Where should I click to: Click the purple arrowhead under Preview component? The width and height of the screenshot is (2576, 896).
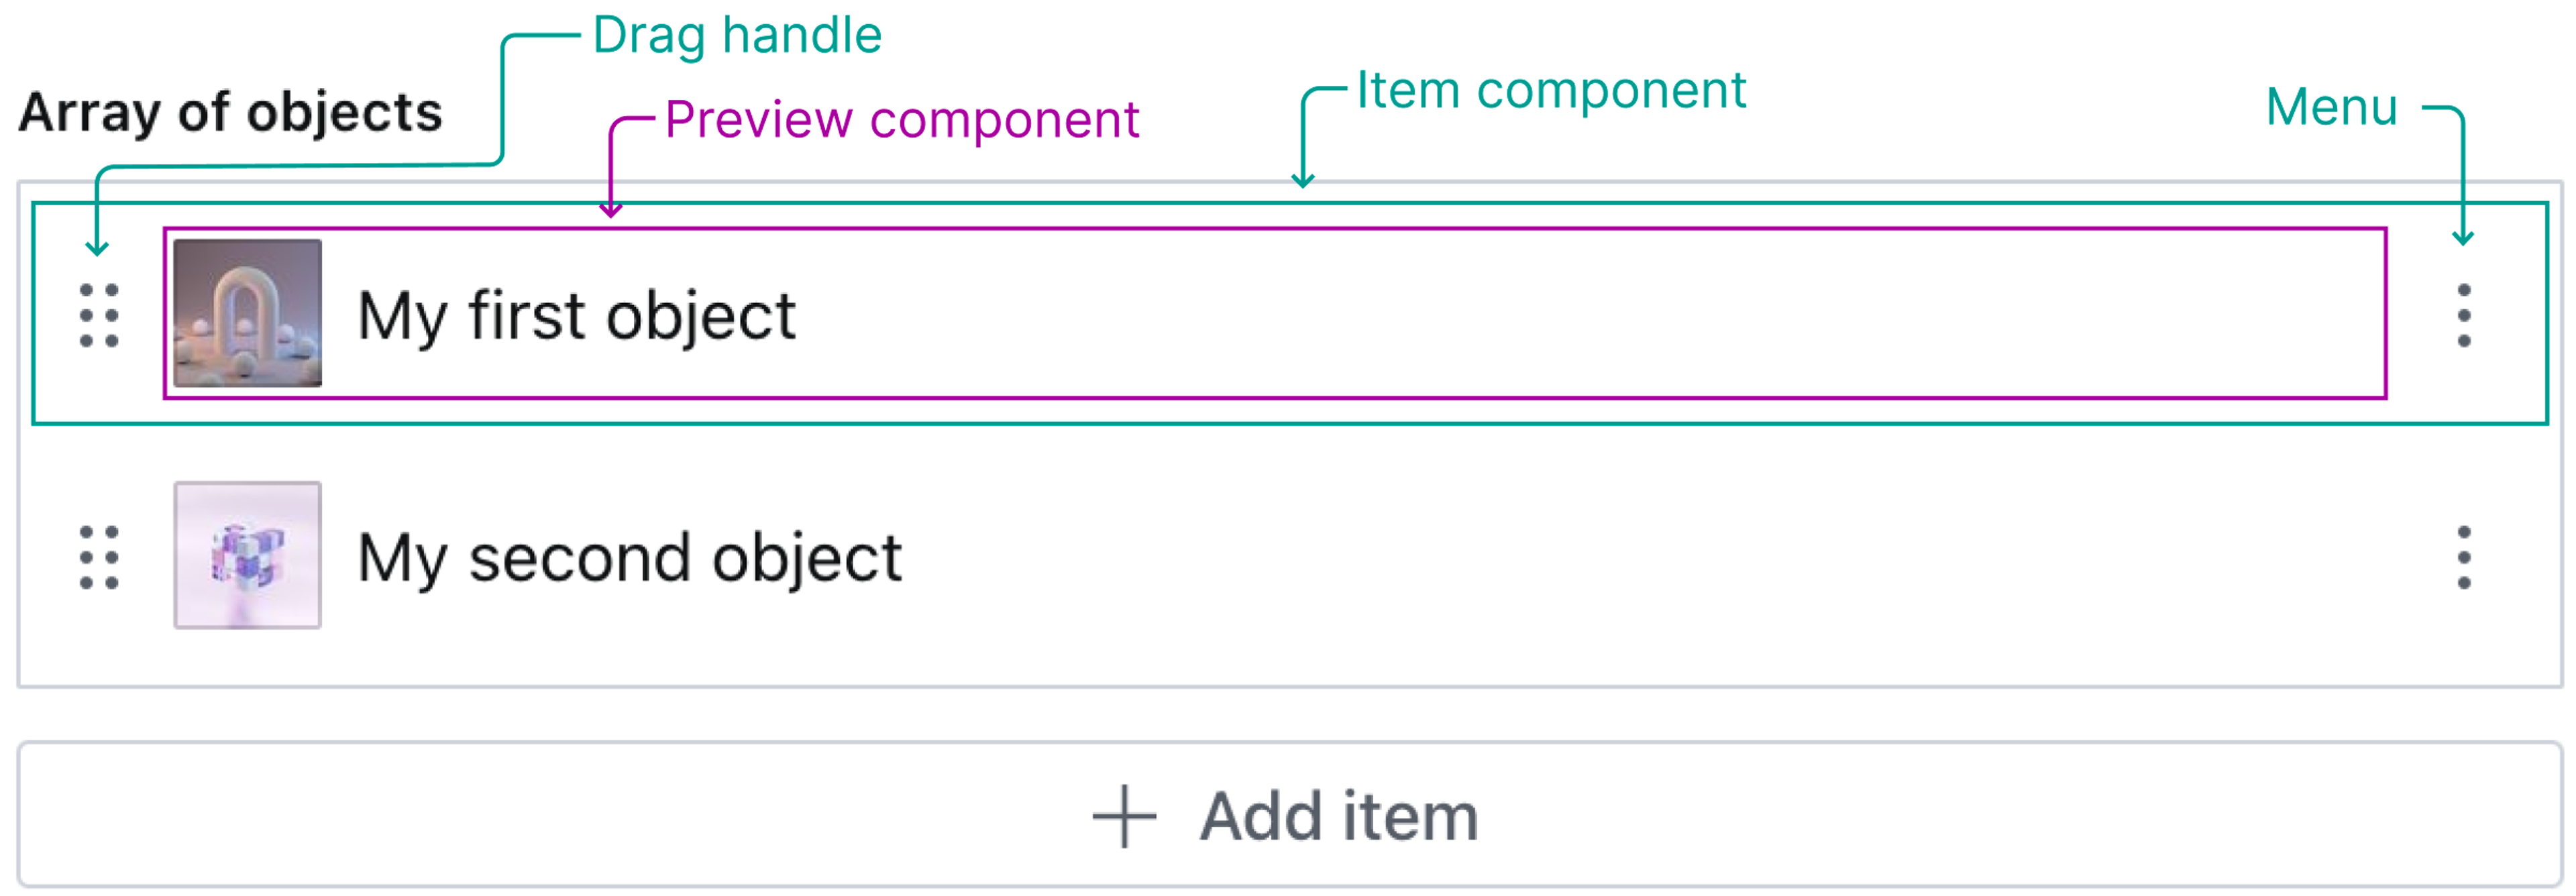click(x=611, y=209)
